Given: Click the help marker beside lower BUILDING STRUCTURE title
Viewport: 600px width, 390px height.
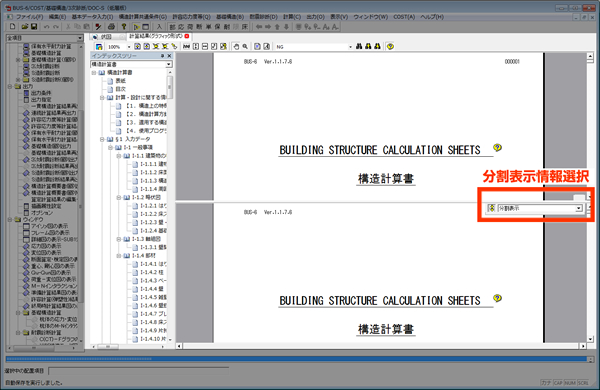Looking at the screenshot, I should click(x=497, y=298).
